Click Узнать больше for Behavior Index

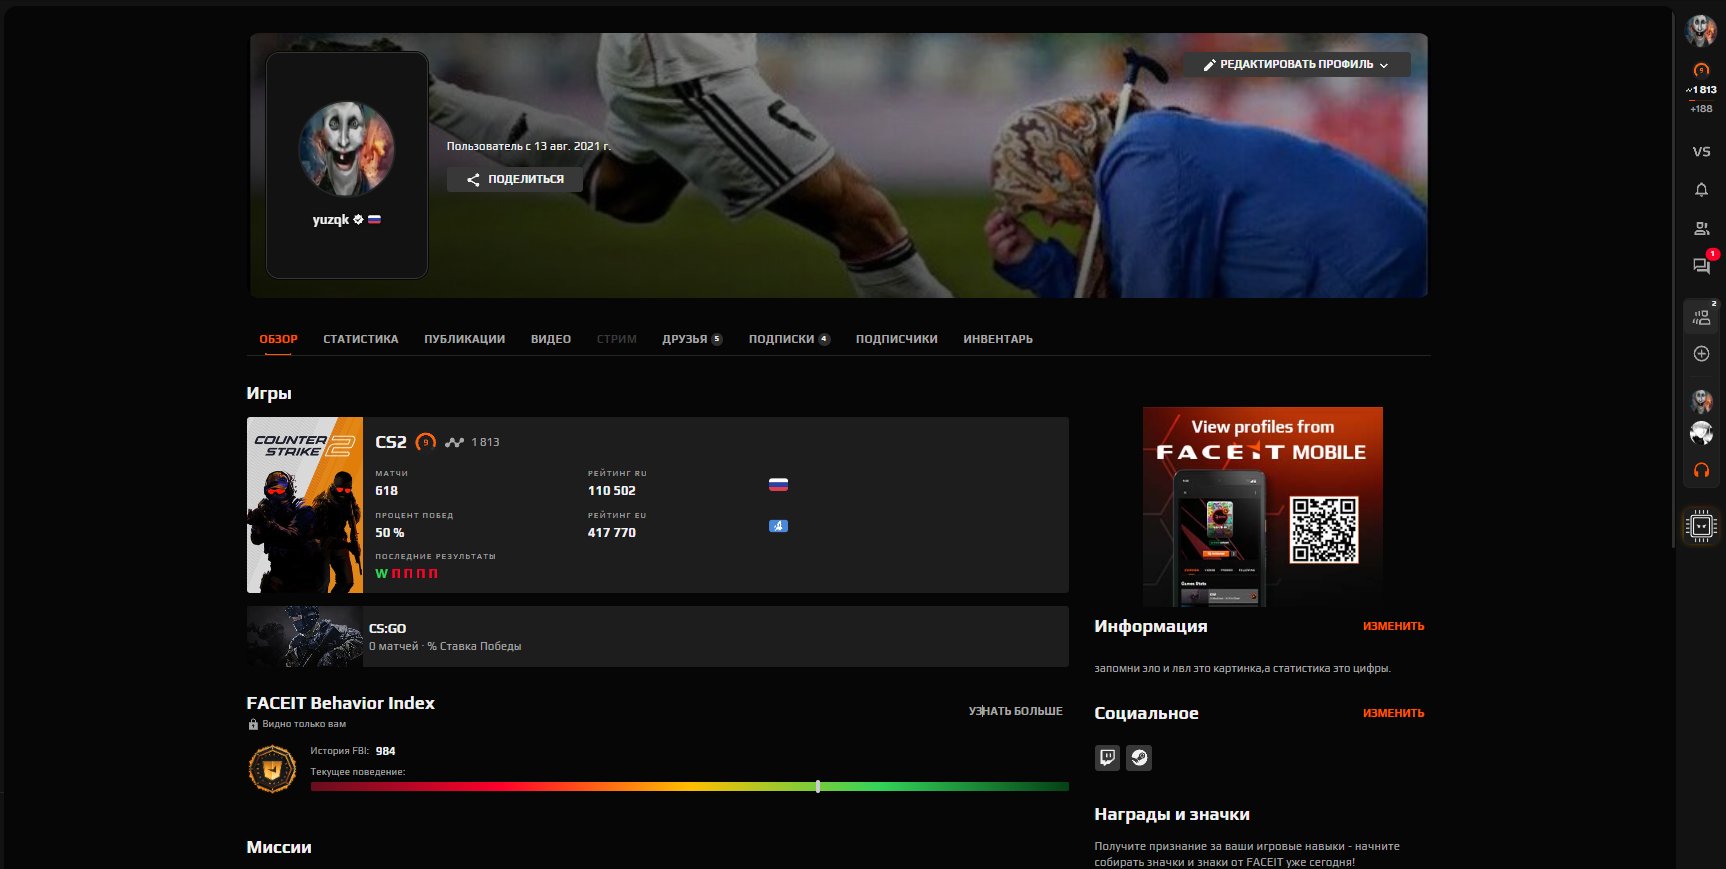point(1015,711)
